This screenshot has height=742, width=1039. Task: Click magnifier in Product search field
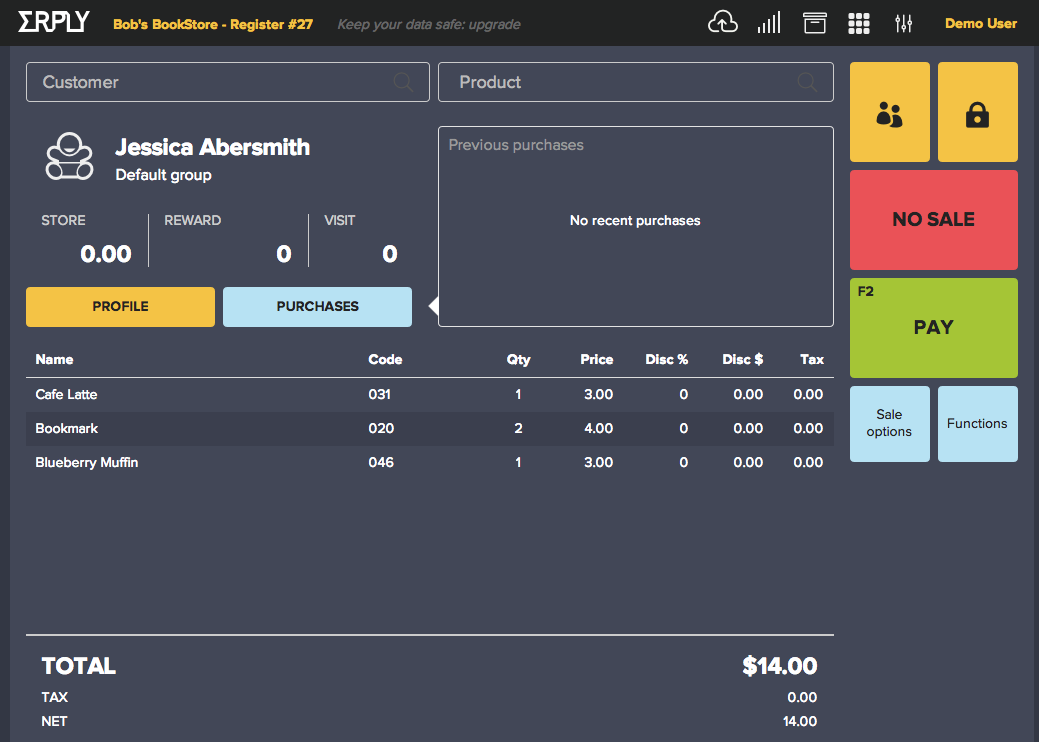coord(807,82)
